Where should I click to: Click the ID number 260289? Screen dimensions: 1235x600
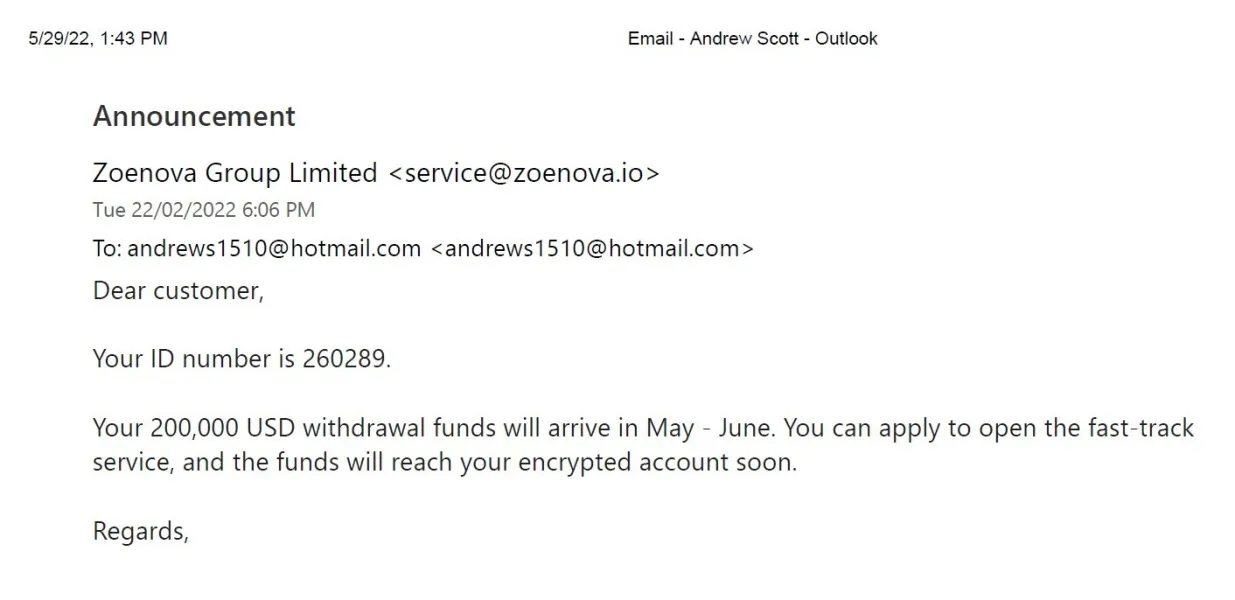(x=344, y=359)
